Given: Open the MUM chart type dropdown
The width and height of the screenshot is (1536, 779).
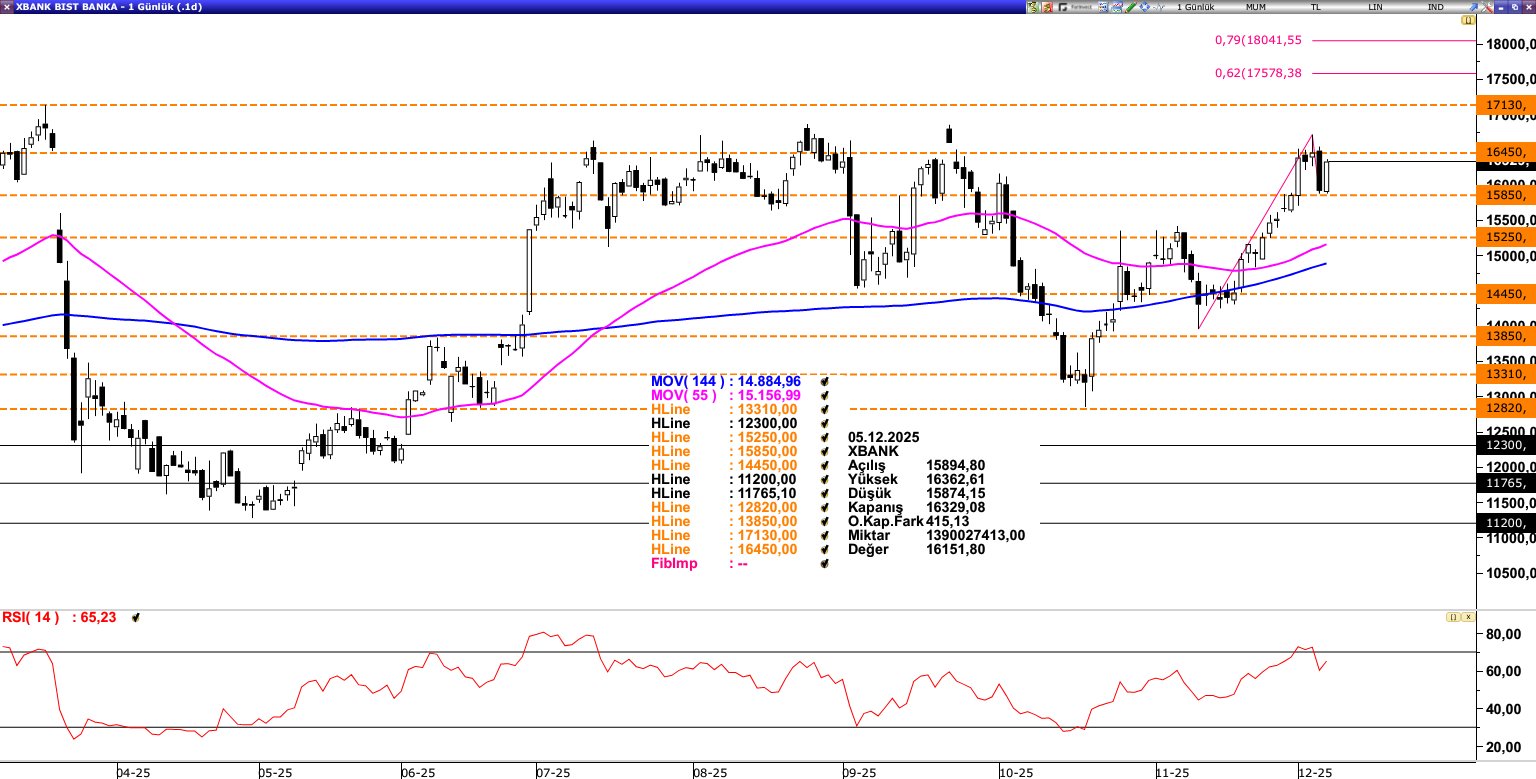Looking at the screenshot, I should pos(1255,7).
